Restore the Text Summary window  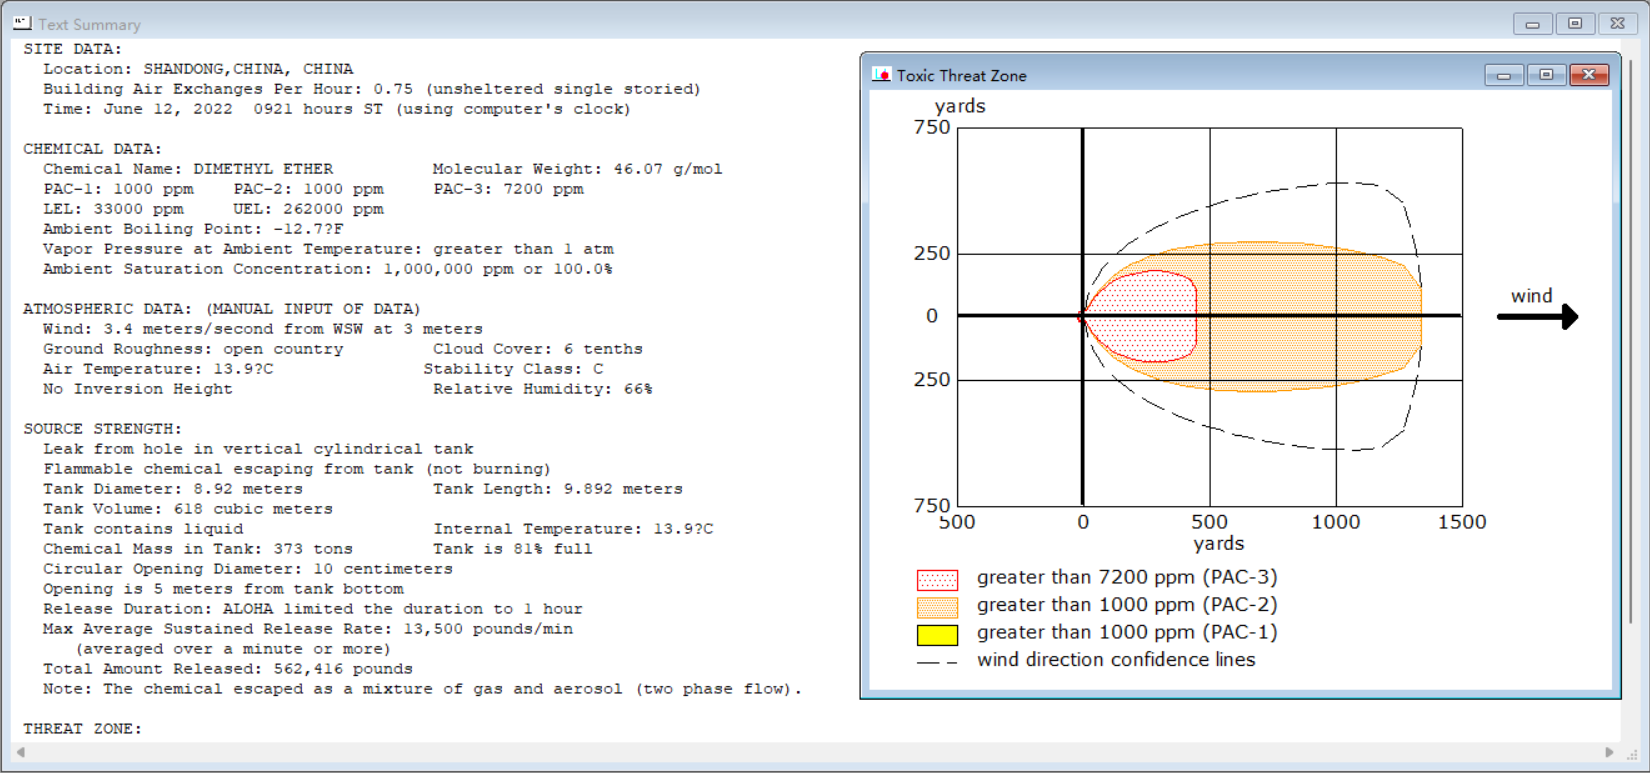click(1575, 23)
